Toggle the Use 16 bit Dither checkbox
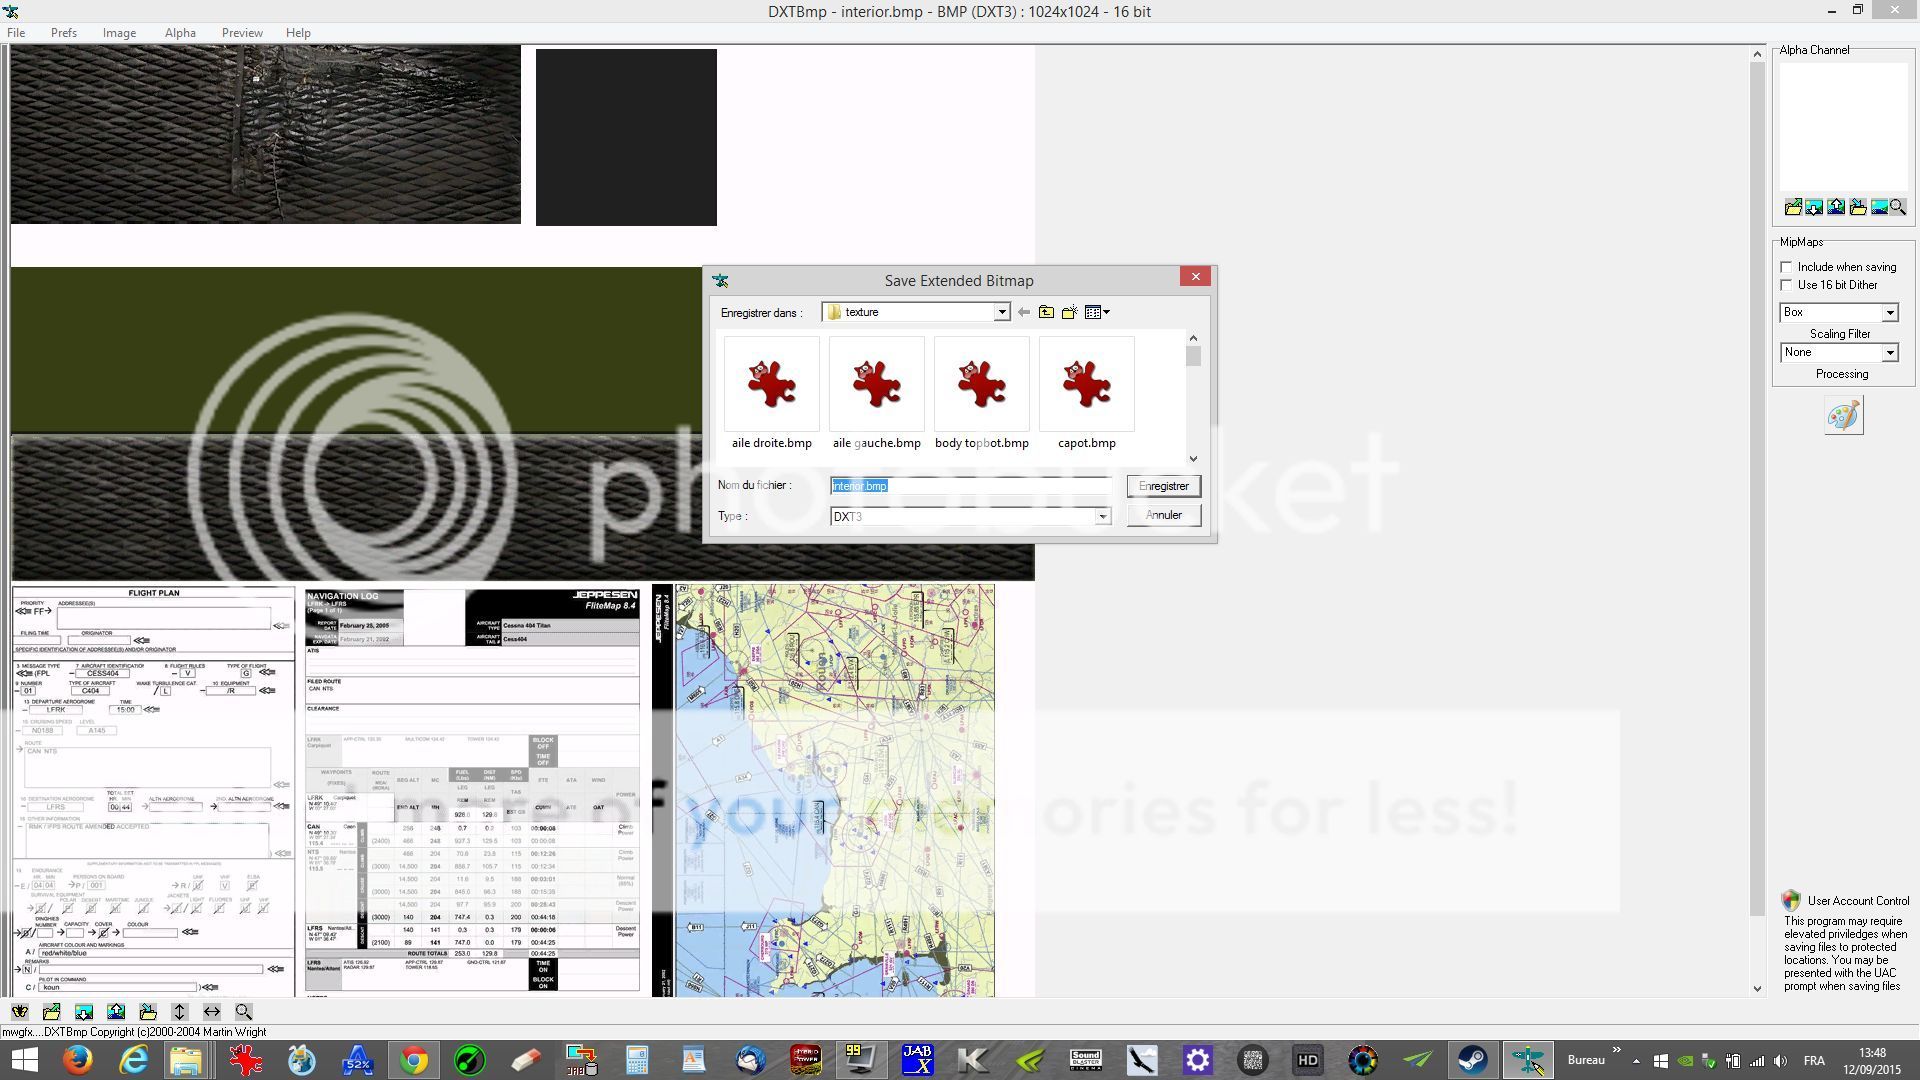 [x=1787, y=285]
